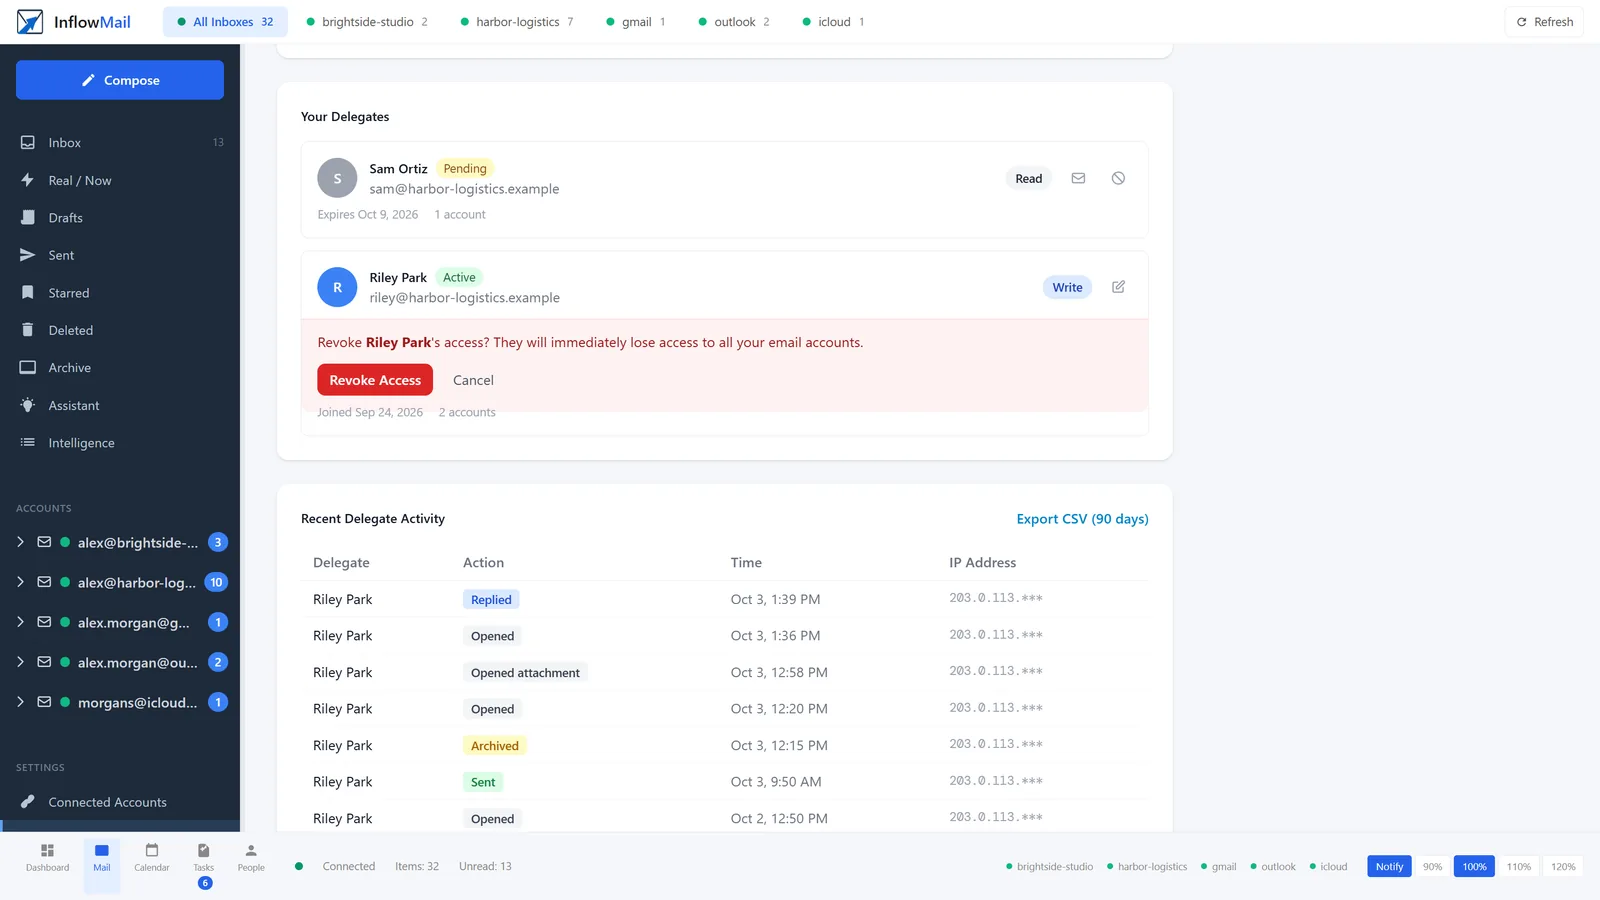Screen dimensions: 1600x900
Task: Click the Write permission badge for Riley Park
Action: click(1067, 287)
